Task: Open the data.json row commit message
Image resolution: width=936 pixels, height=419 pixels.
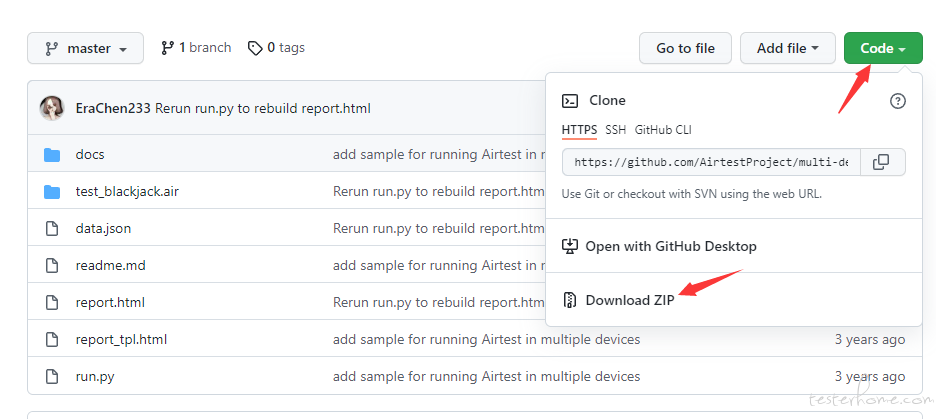Action: [x=439, y=229]
